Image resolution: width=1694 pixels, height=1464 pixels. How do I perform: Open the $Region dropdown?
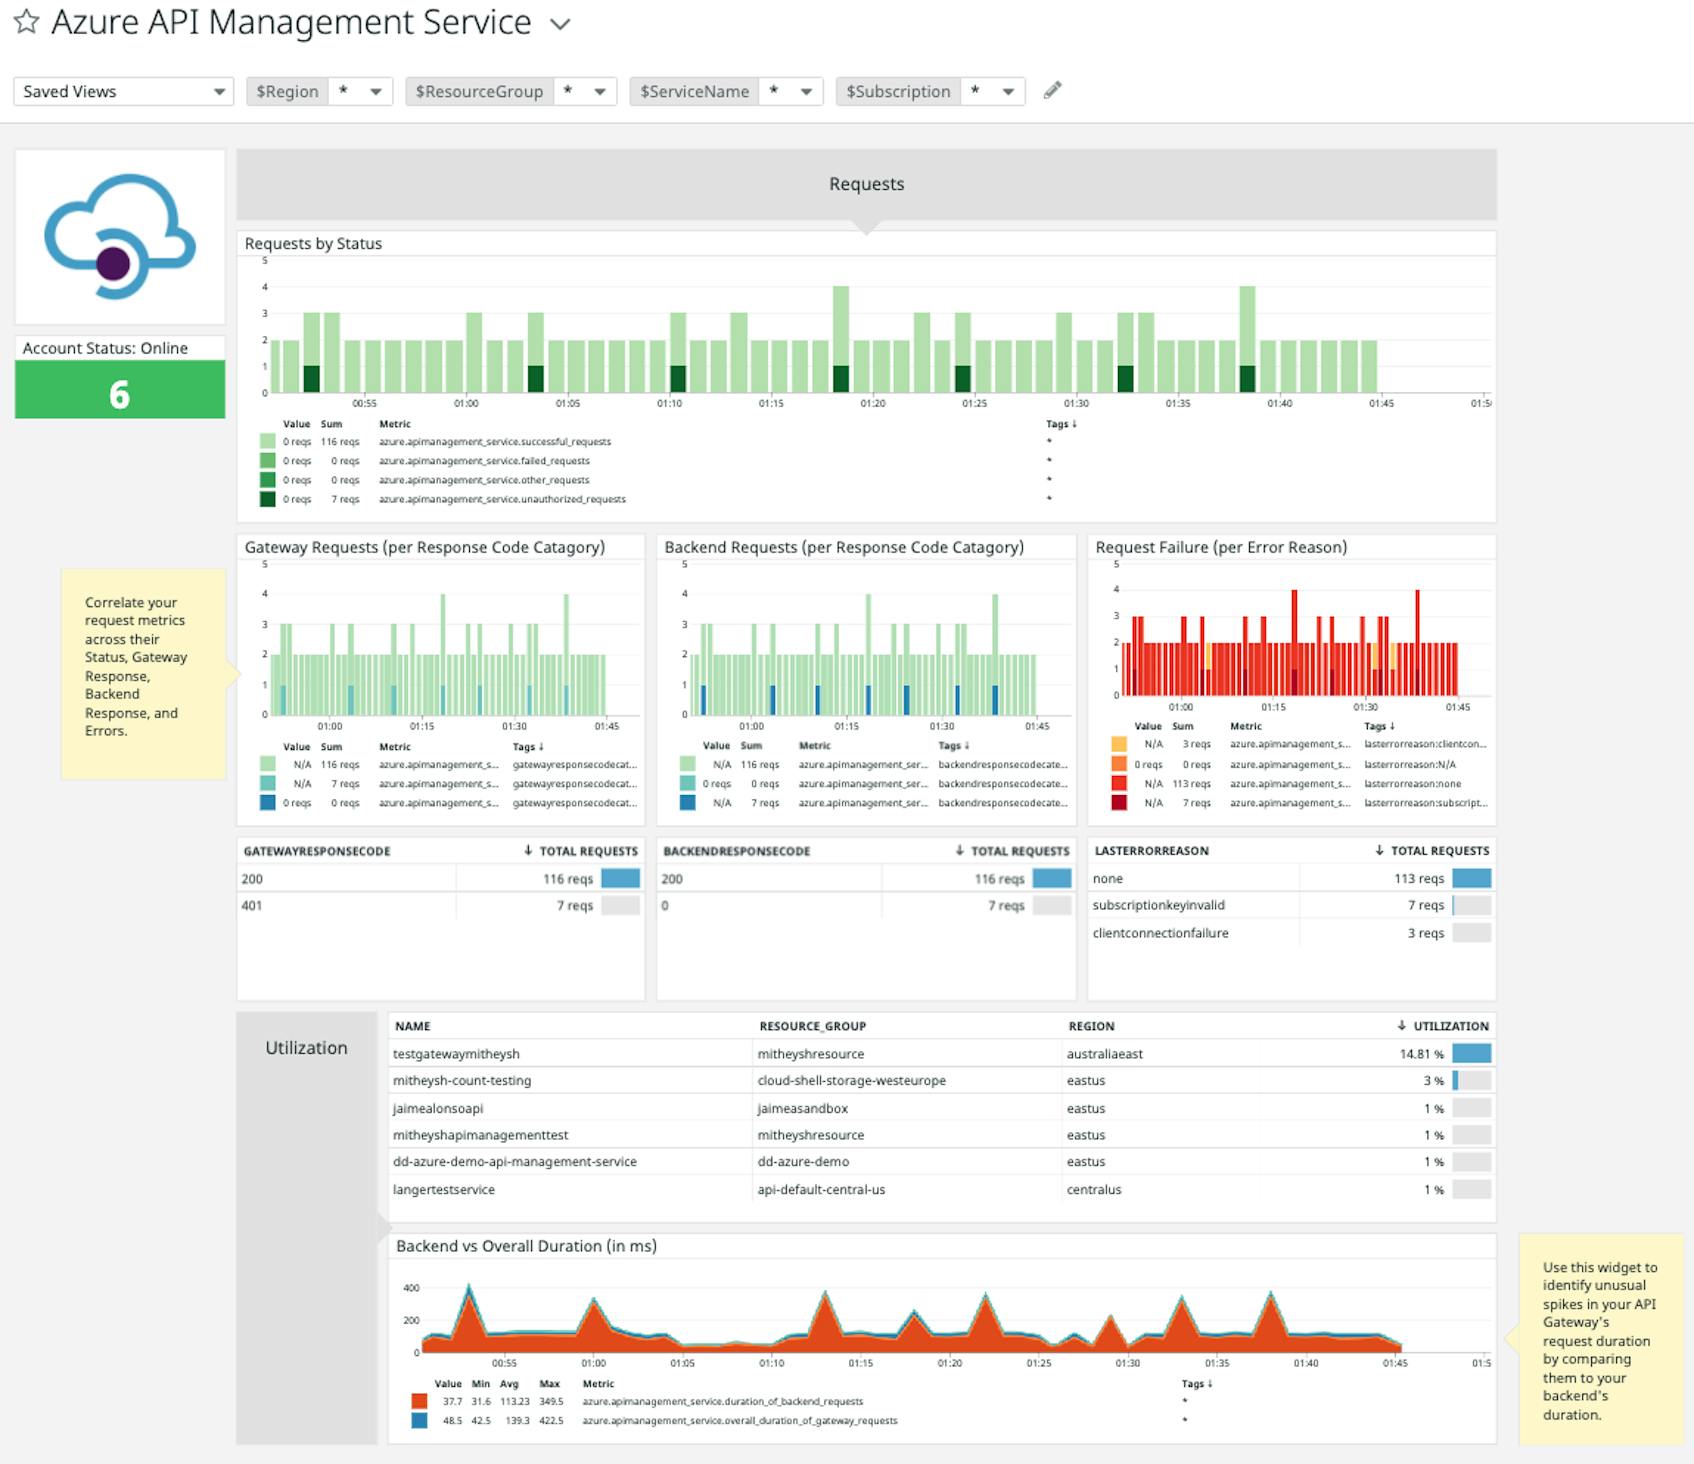tap(376, 91)
